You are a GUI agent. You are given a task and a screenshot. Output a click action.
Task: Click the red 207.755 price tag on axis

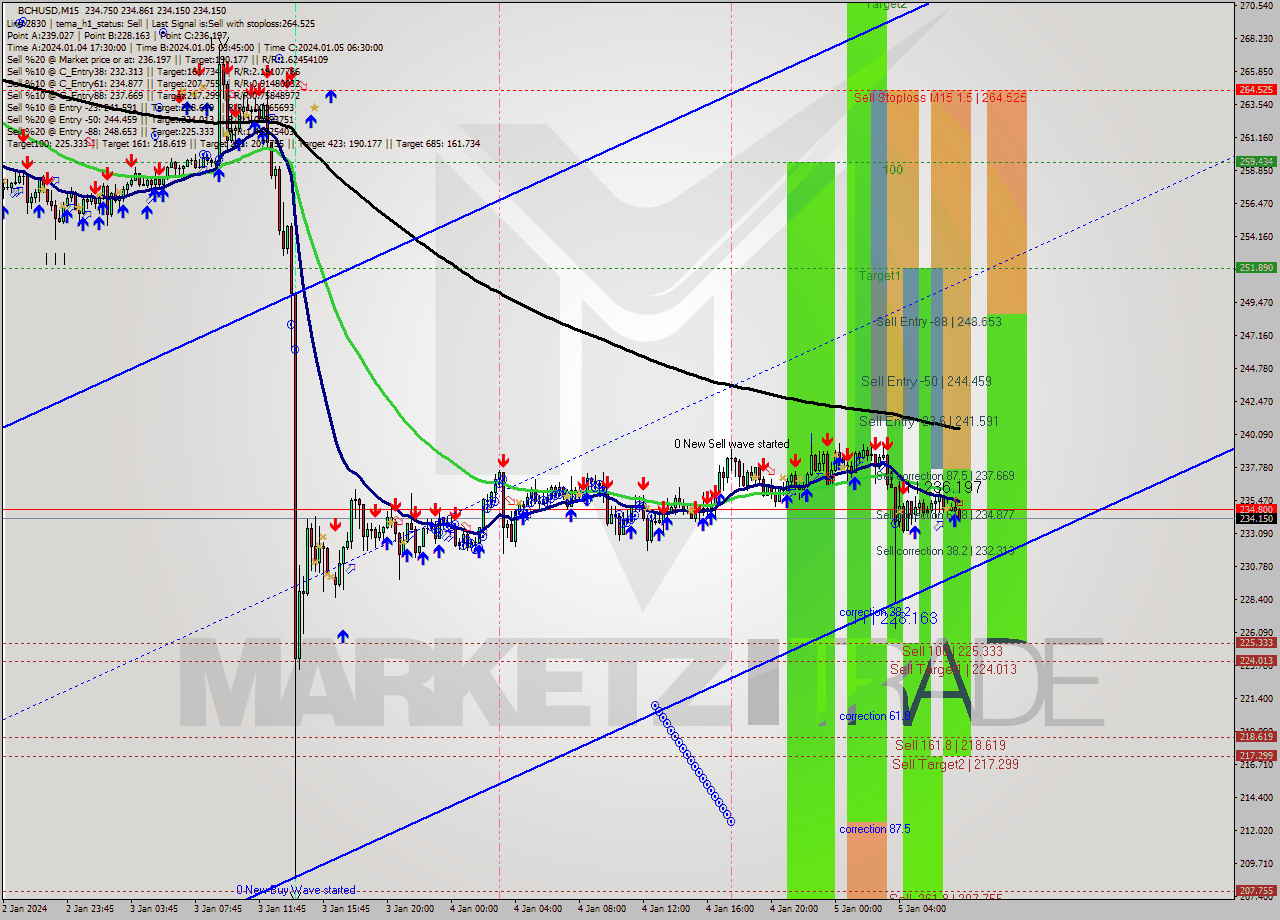1256,890
